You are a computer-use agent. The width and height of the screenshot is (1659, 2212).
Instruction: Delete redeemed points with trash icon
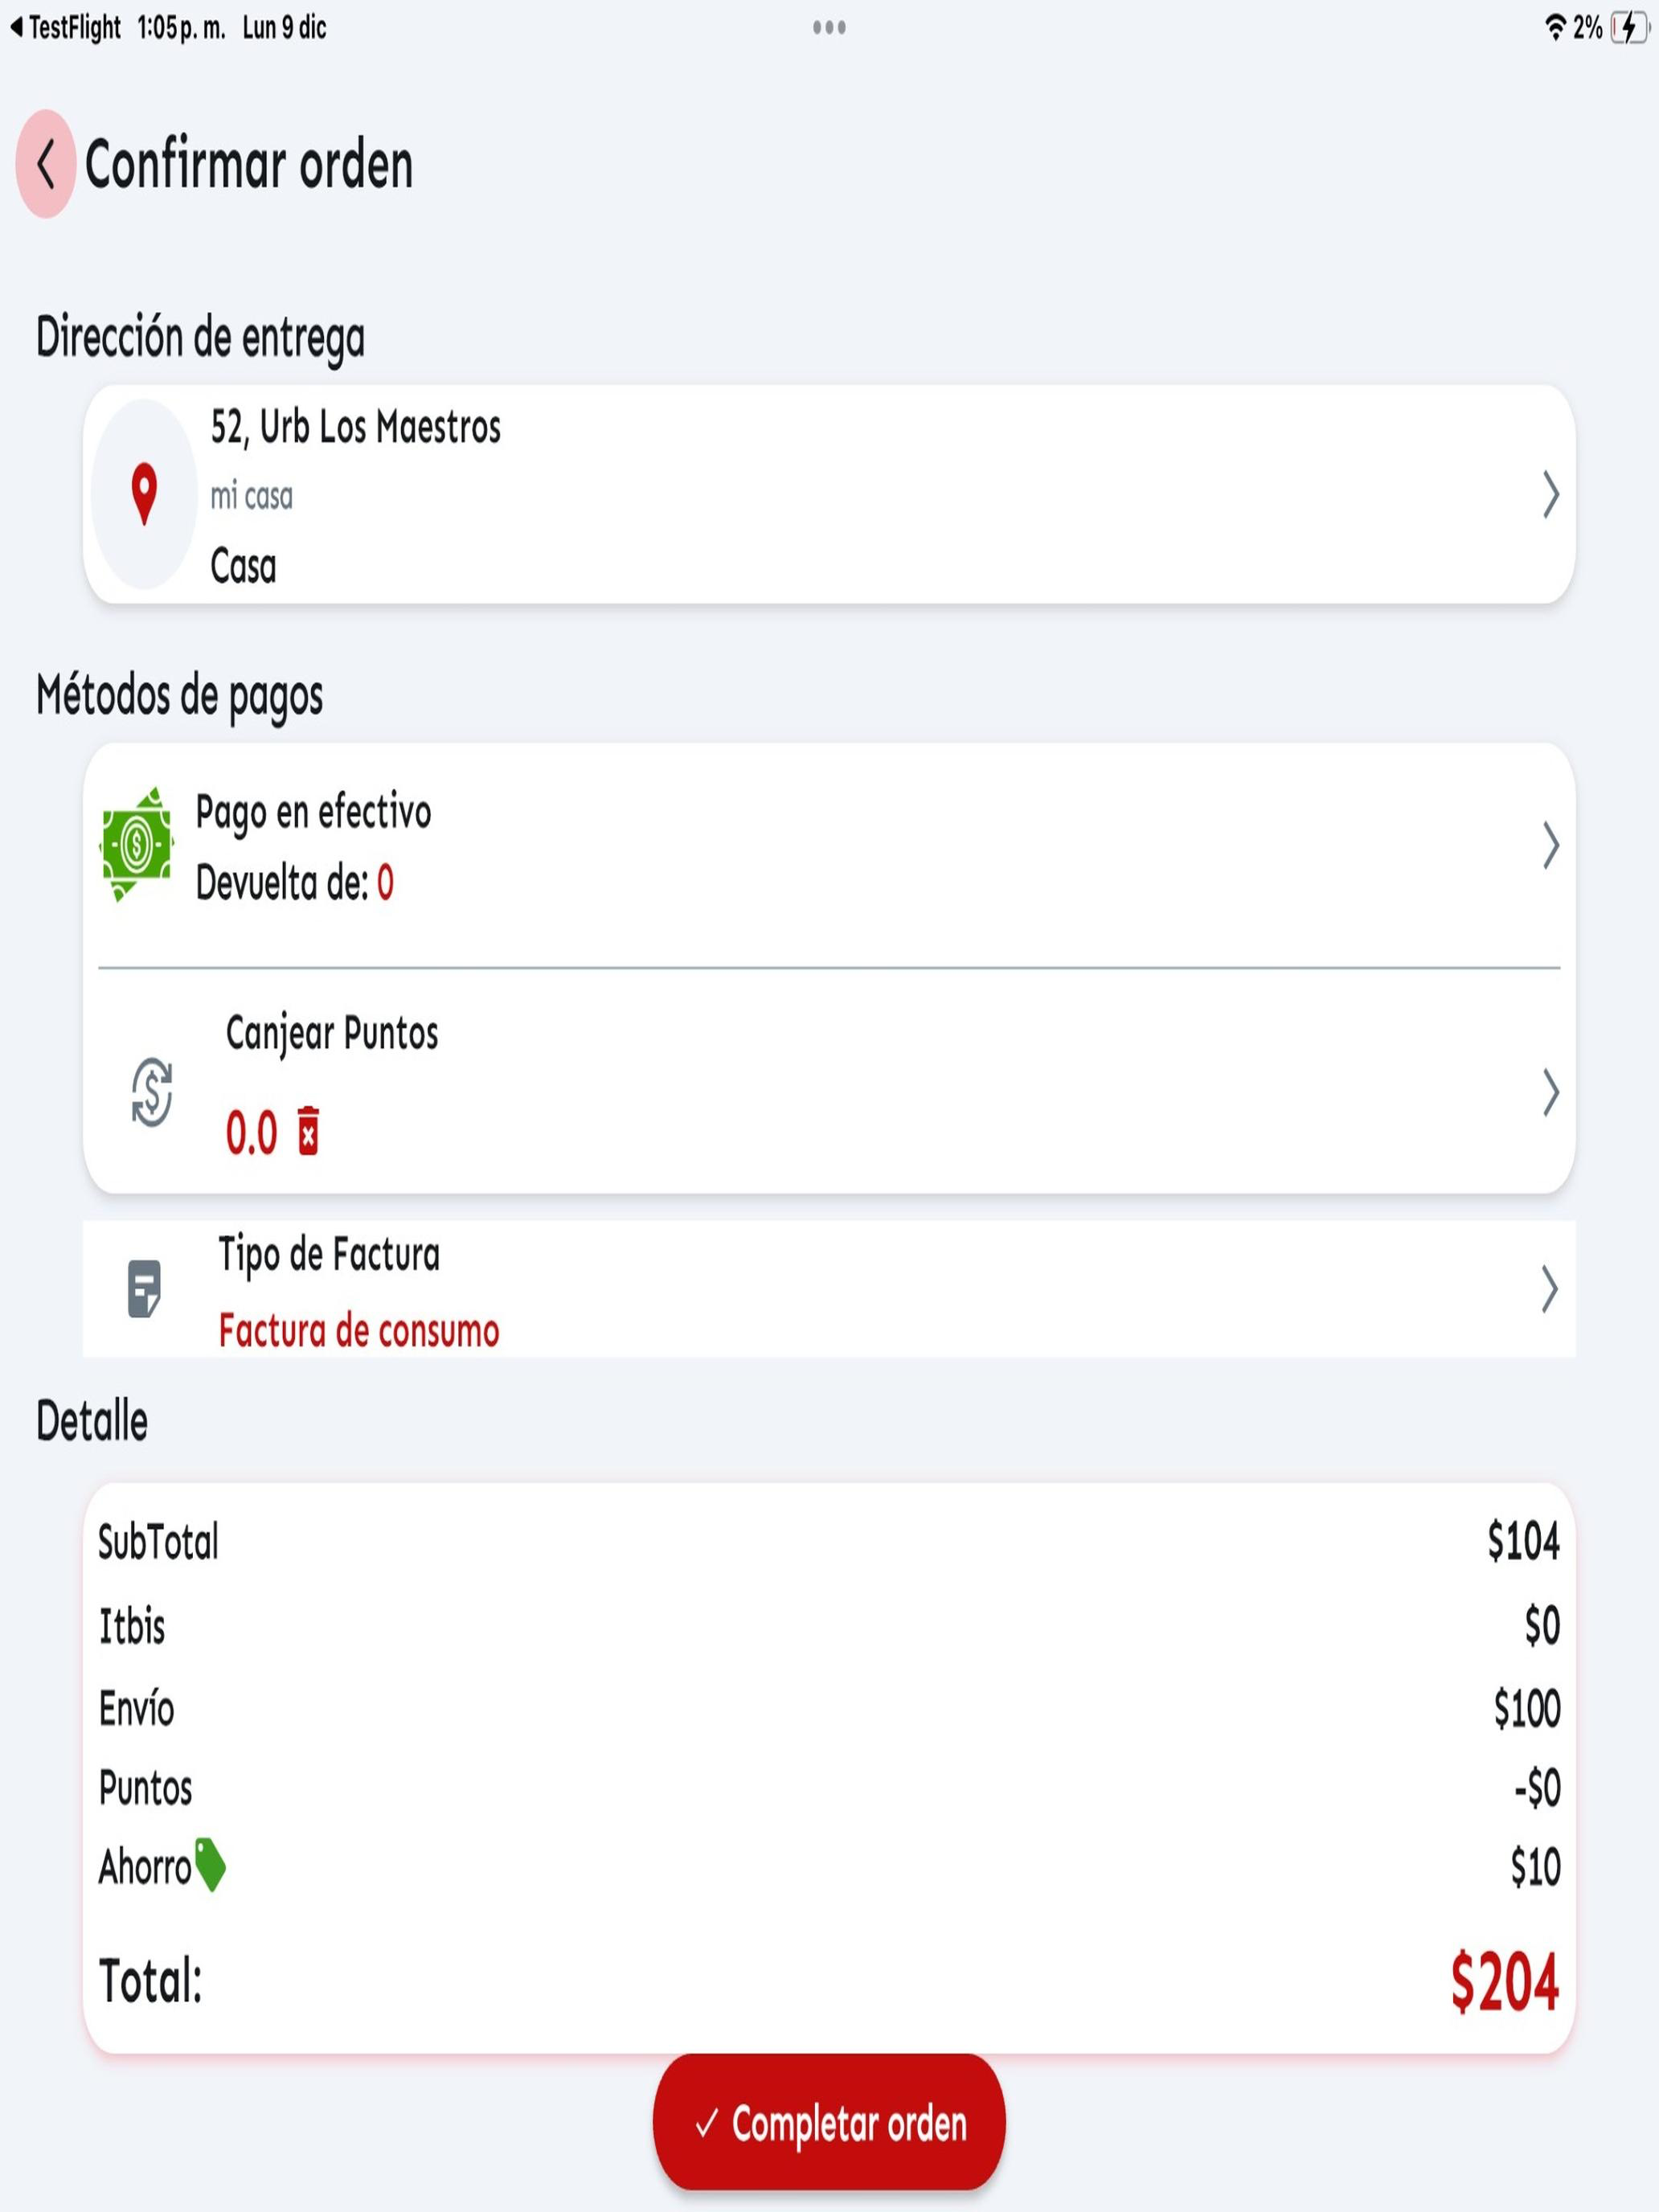point(308,1131)
